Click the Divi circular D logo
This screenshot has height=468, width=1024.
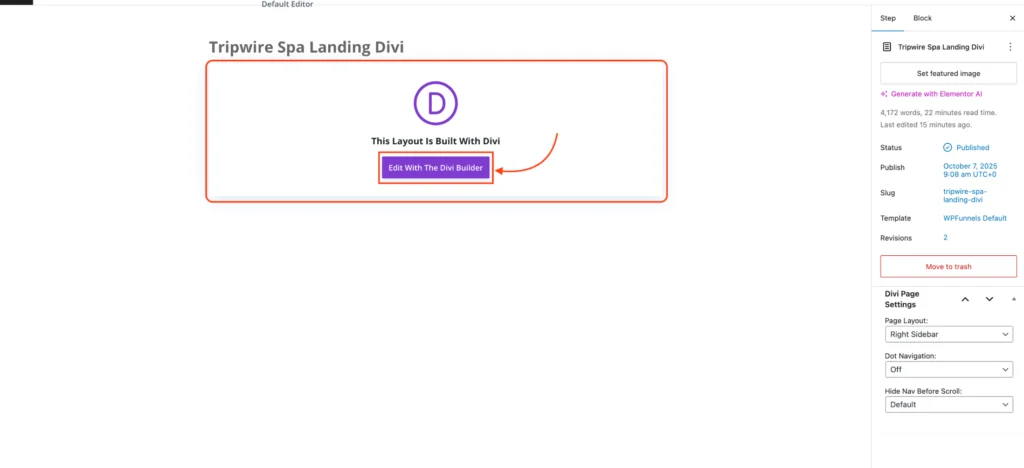point(436,103)
